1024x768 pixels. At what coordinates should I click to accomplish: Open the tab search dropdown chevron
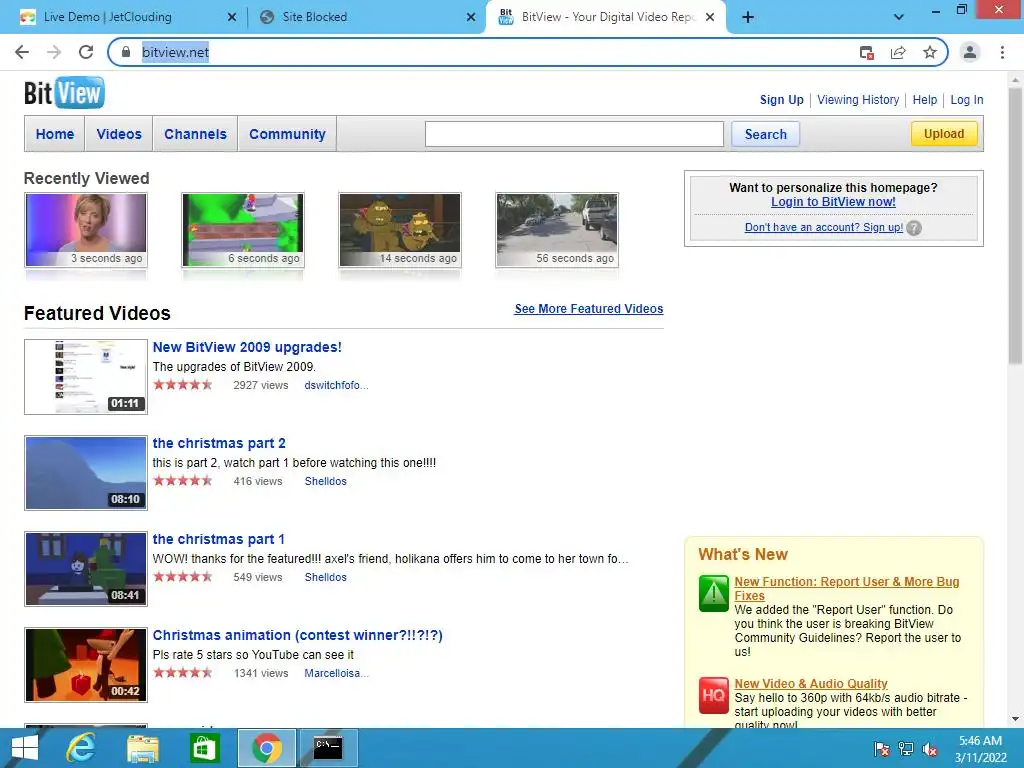coord(899,17)
